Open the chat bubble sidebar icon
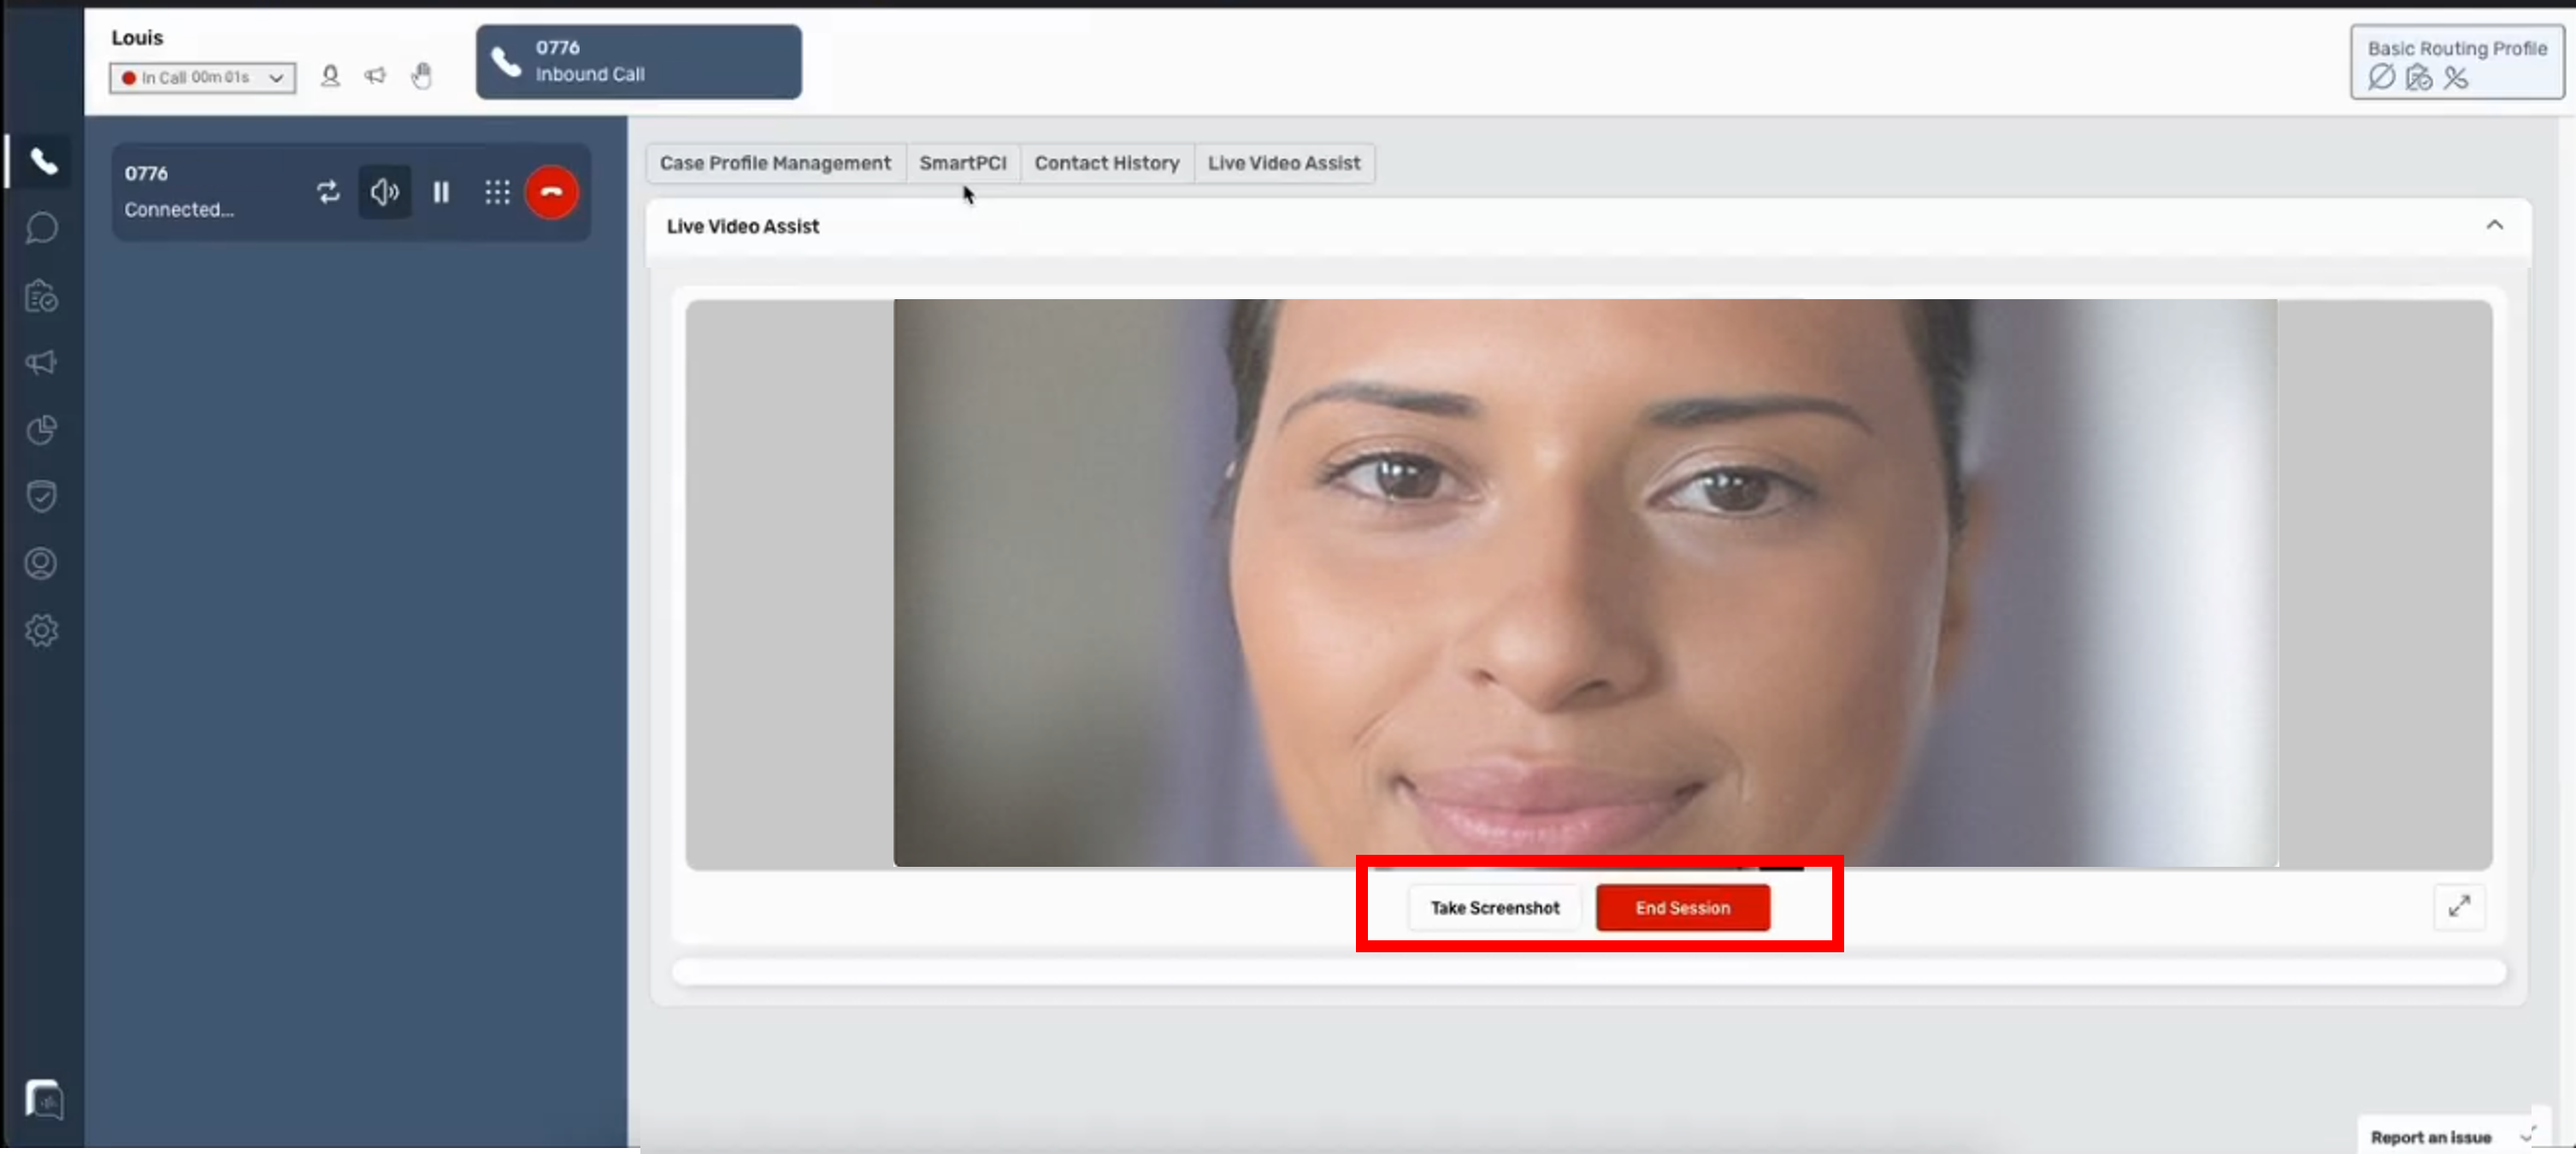The width and height of the screenshot is (2576, 1154). [x=41, y=228]
